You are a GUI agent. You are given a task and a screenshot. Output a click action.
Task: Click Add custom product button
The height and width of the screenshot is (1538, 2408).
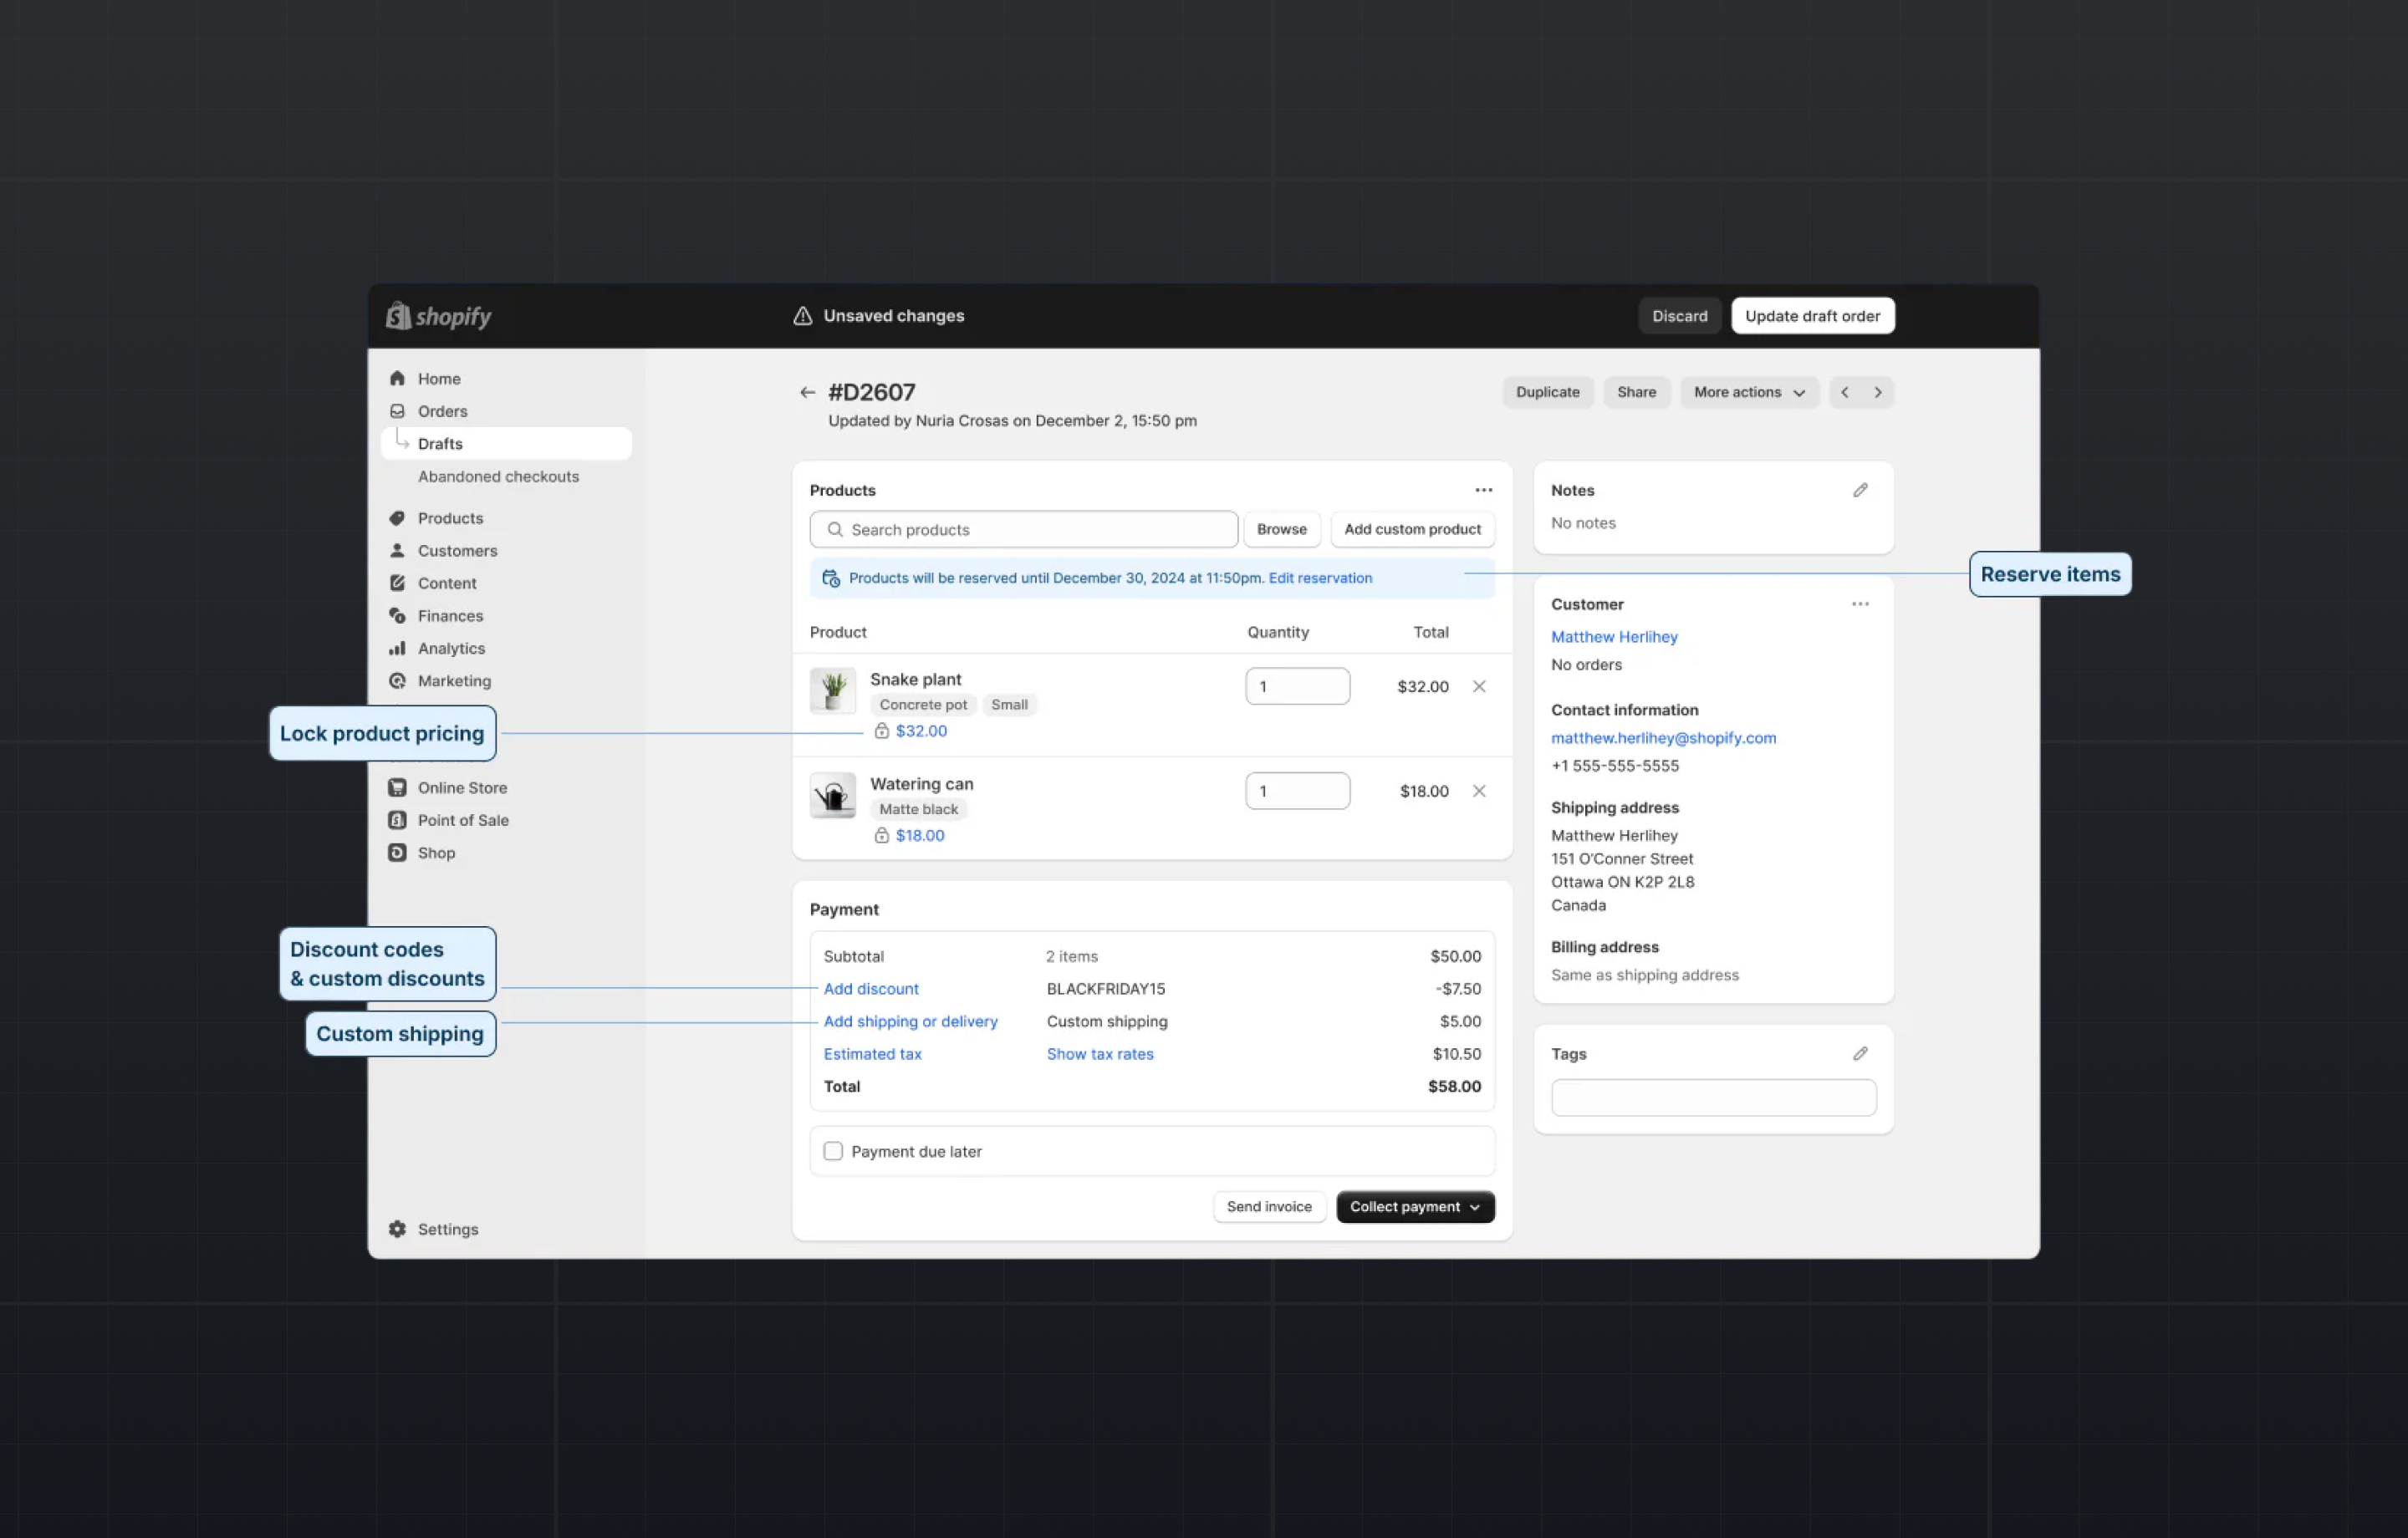(1412, 529)
